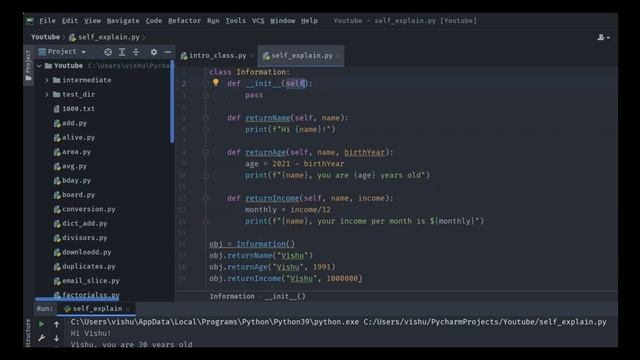Open the Refactor menu
The width and height of the screenshot is (640, 360).
click(184, 20)
